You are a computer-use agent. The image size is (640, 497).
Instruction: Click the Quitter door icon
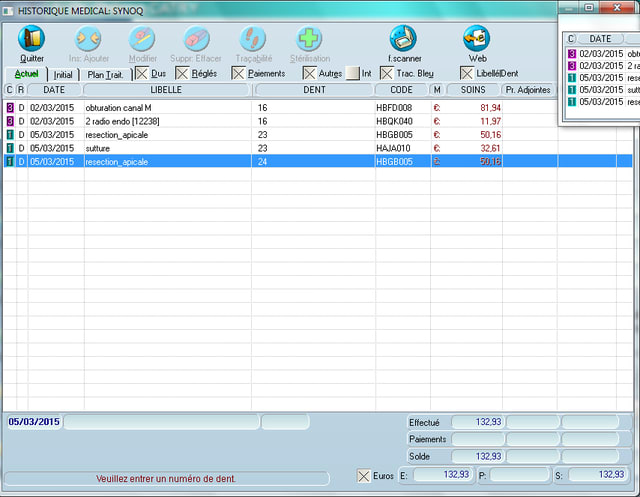point(32,40)
